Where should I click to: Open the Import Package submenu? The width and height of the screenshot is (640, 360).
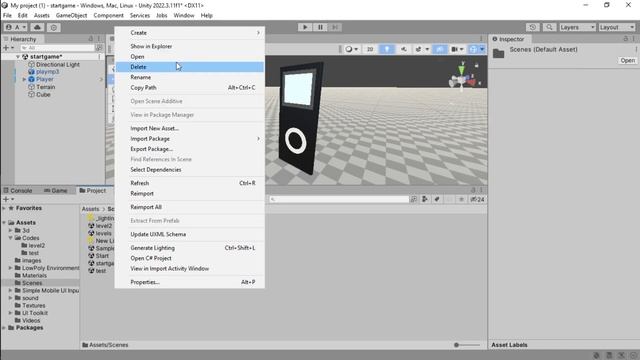[x=190, y=139]
